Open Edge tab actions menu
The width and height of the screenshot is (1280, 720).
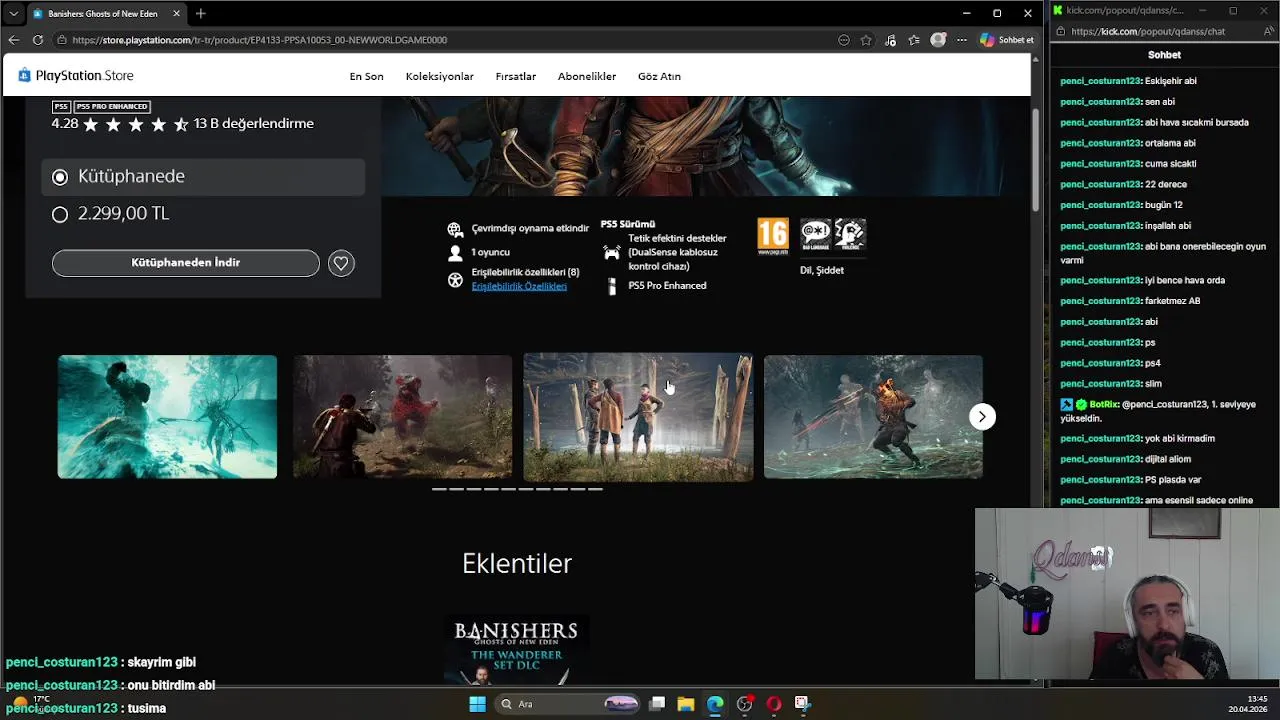click(x=13, y=13)
